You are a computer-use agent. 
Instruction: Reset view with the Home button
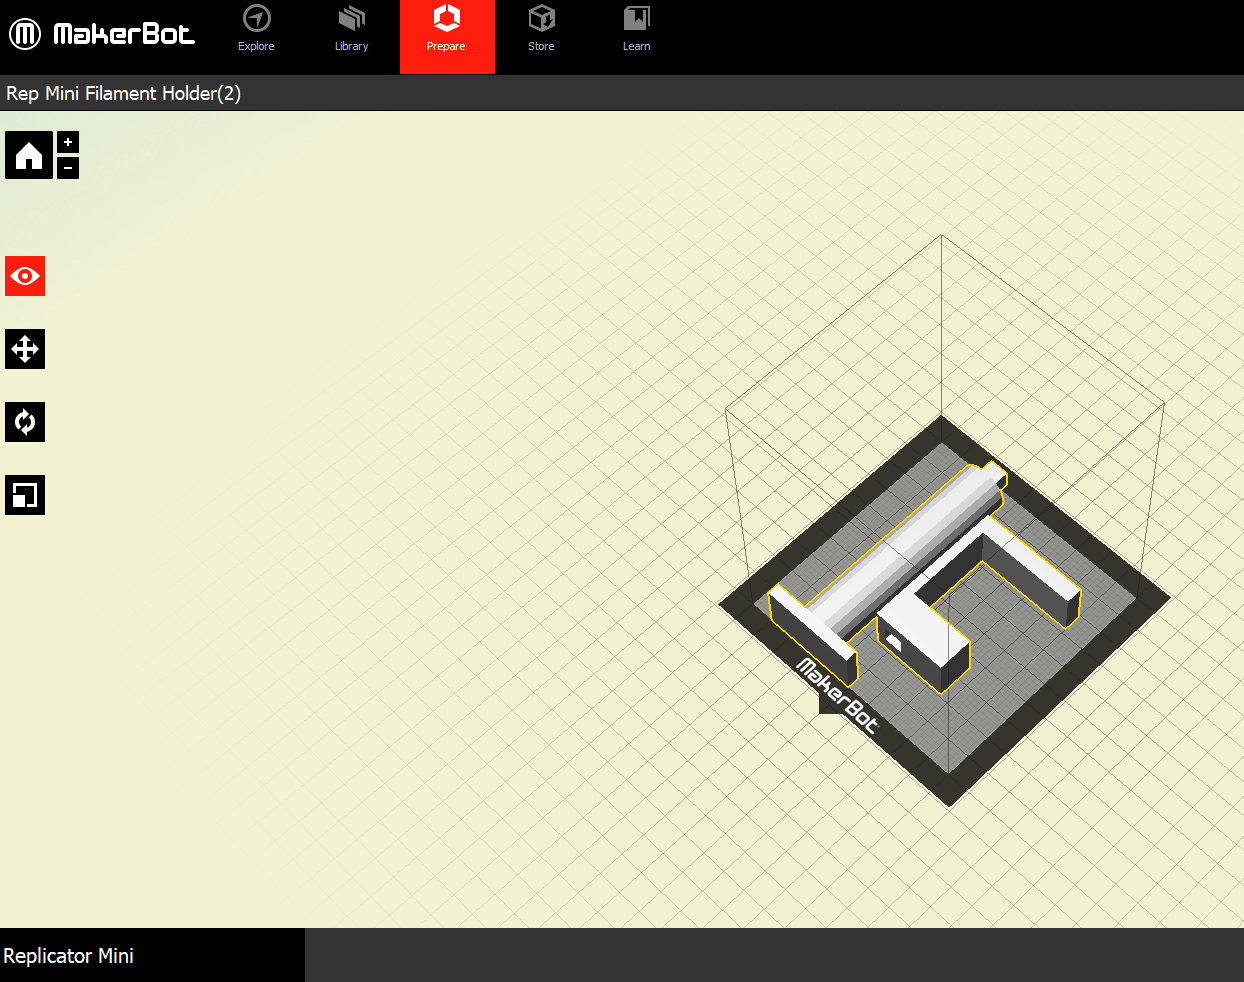[29, 155]
